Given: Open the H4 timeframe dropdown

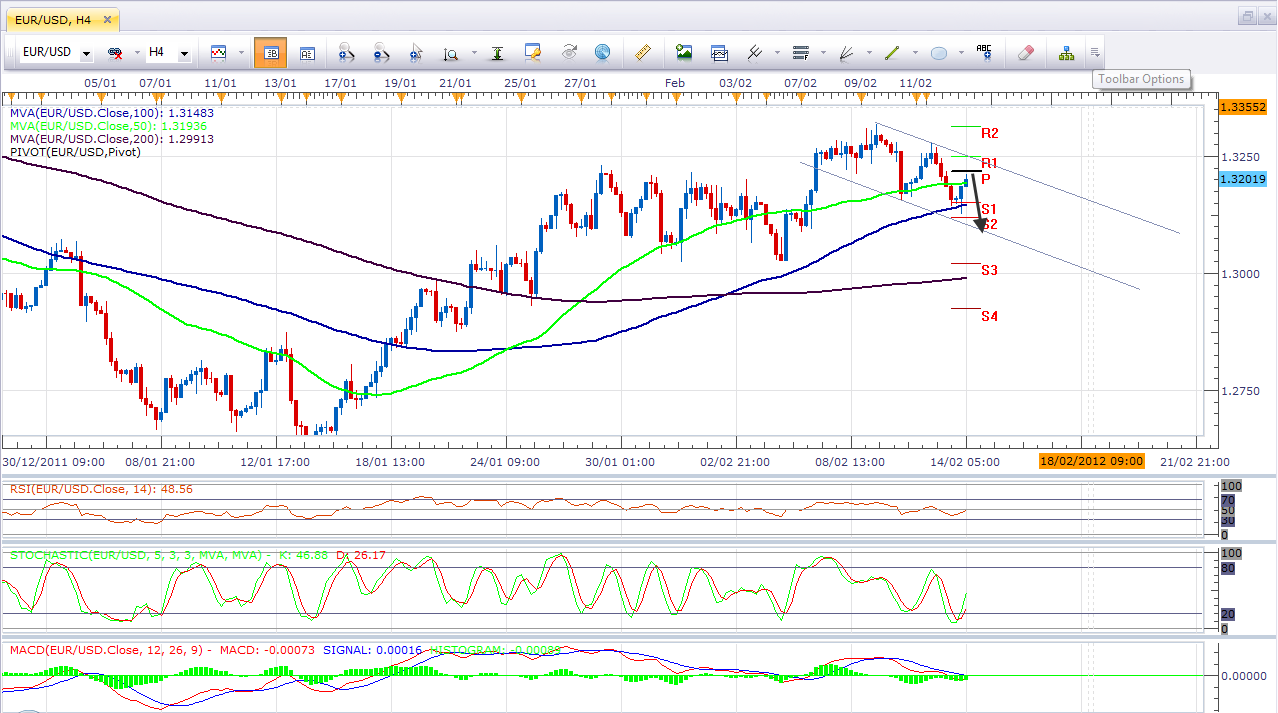Looking at the screenshot, I should pos(184,53).
